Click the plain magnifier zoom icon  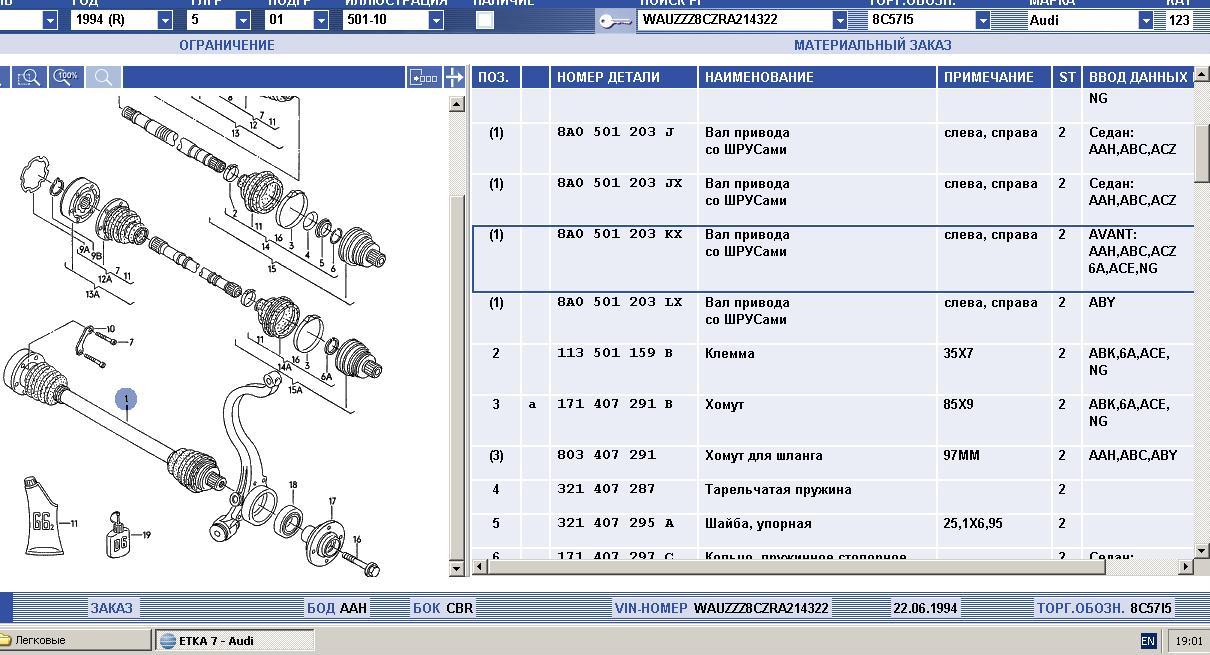coord(103,77)
